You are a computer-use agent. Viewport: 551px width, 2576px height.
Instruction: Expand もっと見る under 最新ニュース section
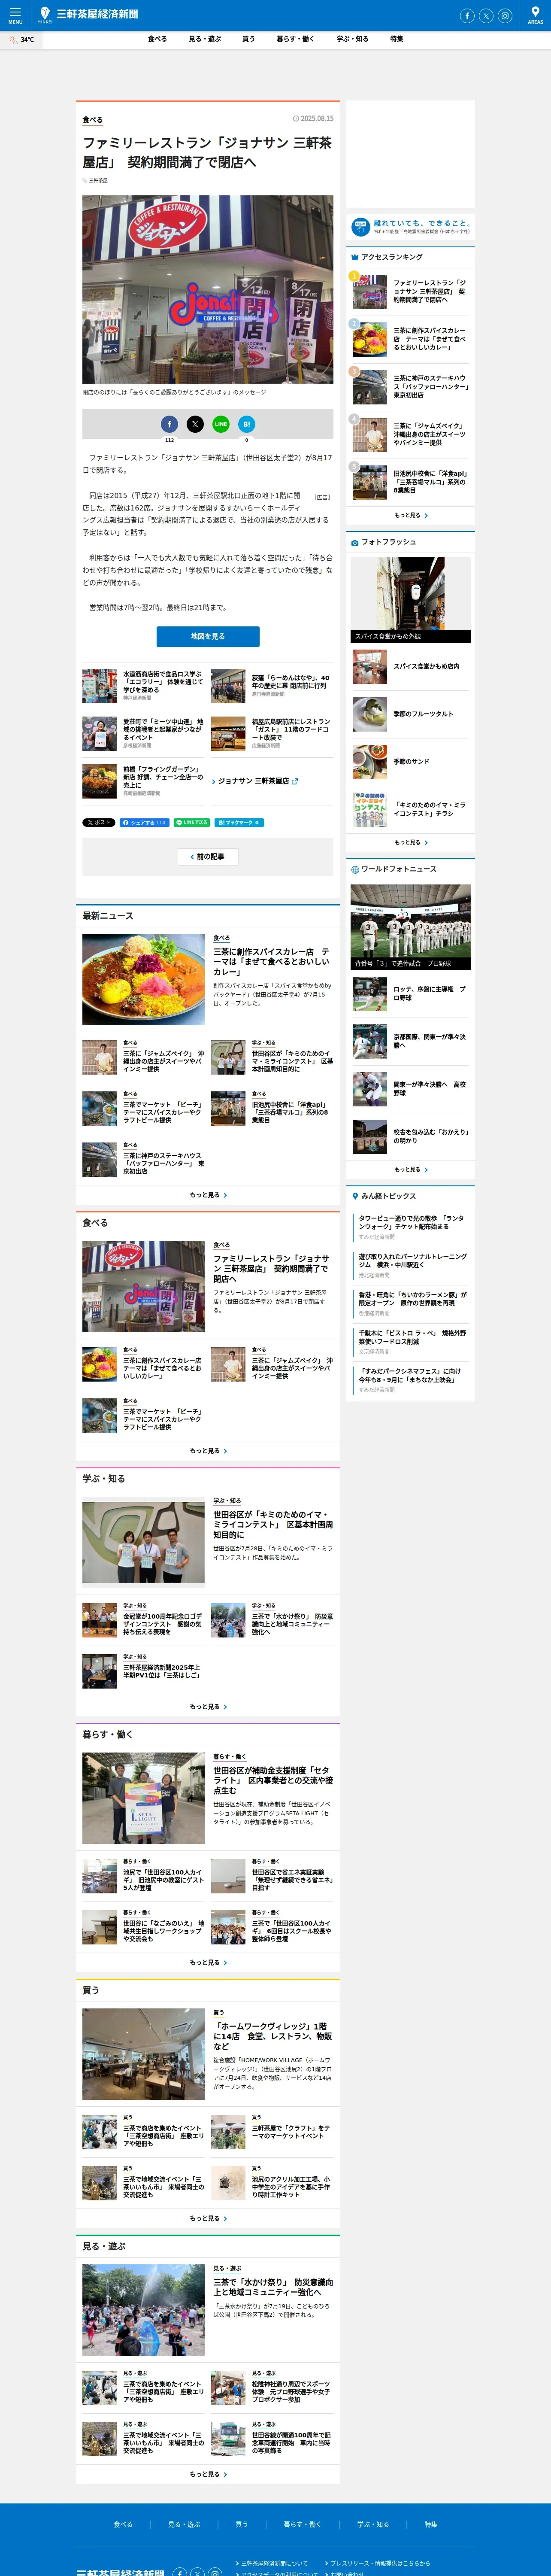(x=208, y=1194)
